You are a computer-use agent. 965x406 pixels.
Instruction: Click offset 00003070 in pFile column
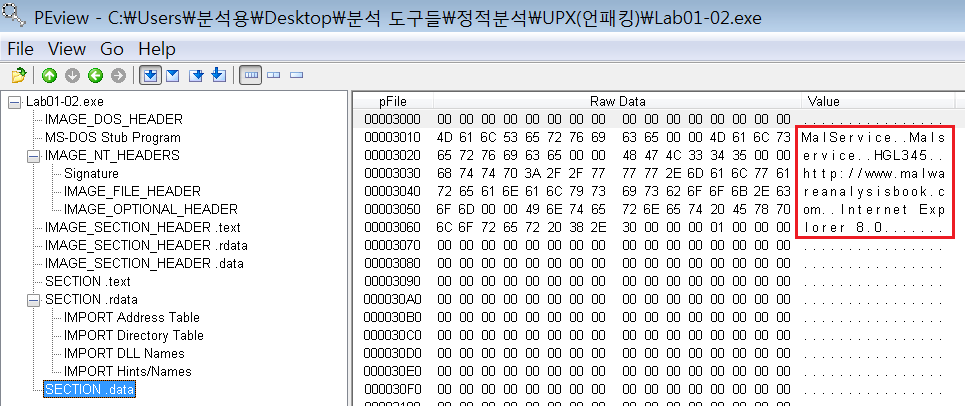click(393, 245)
